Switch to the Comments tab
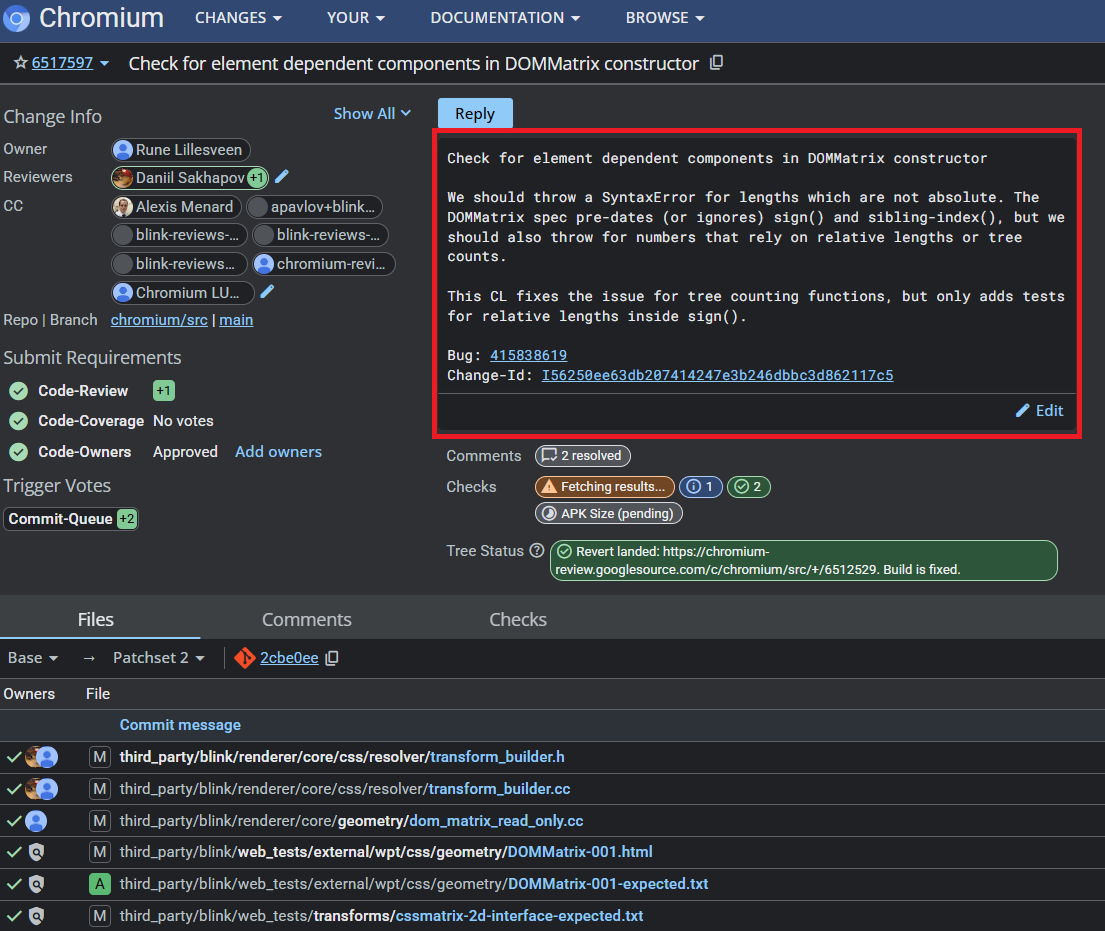Screen dimensions: 1105x931 306,619
